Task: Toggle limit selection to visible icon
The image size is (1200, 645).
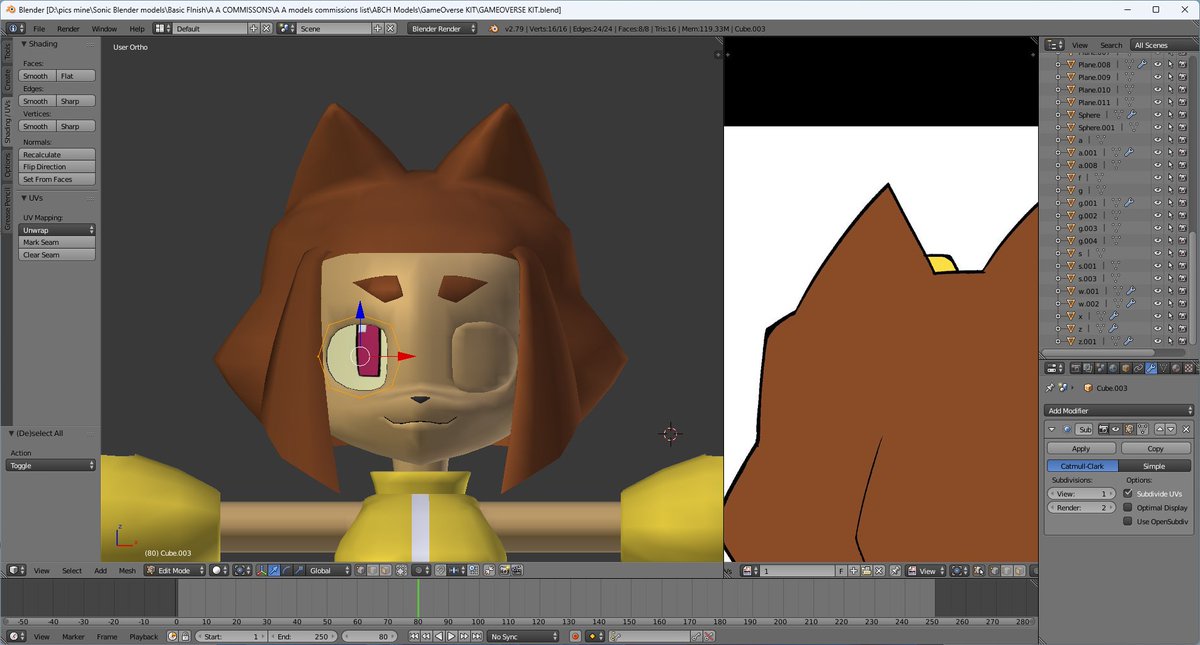Action: click(x=401, y=570)
